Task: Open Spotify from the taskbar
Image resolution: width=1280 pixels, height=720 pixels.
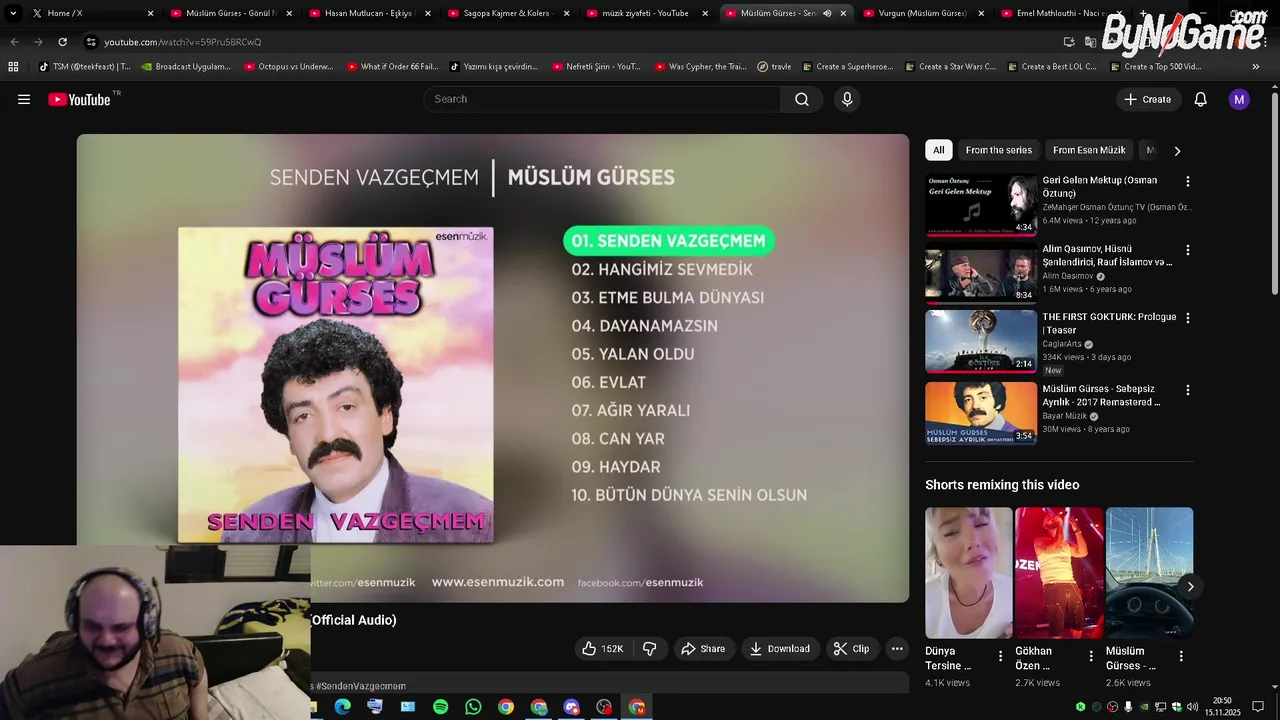Action: [441, 707]
